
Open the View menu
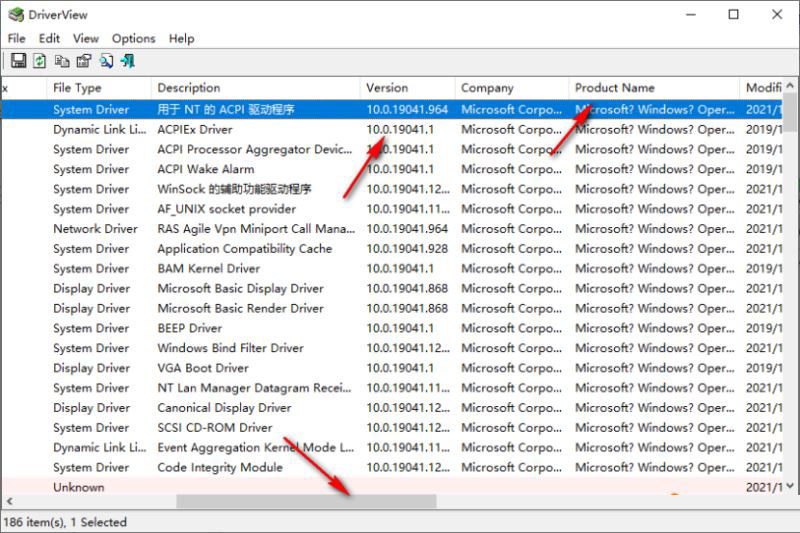coord(86,39)
